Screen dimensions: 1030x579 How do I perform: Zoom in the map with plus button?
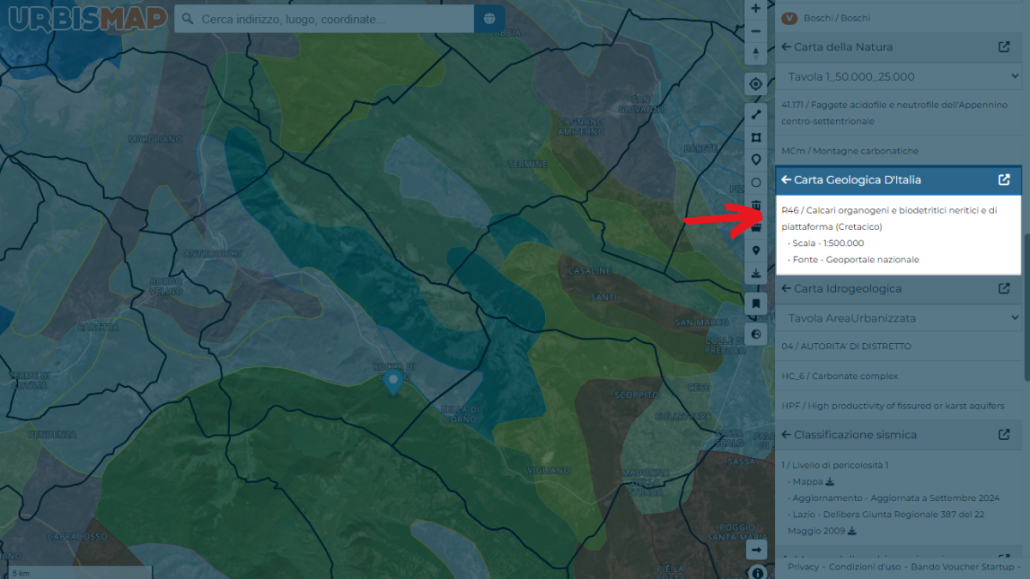pos(755,9)
